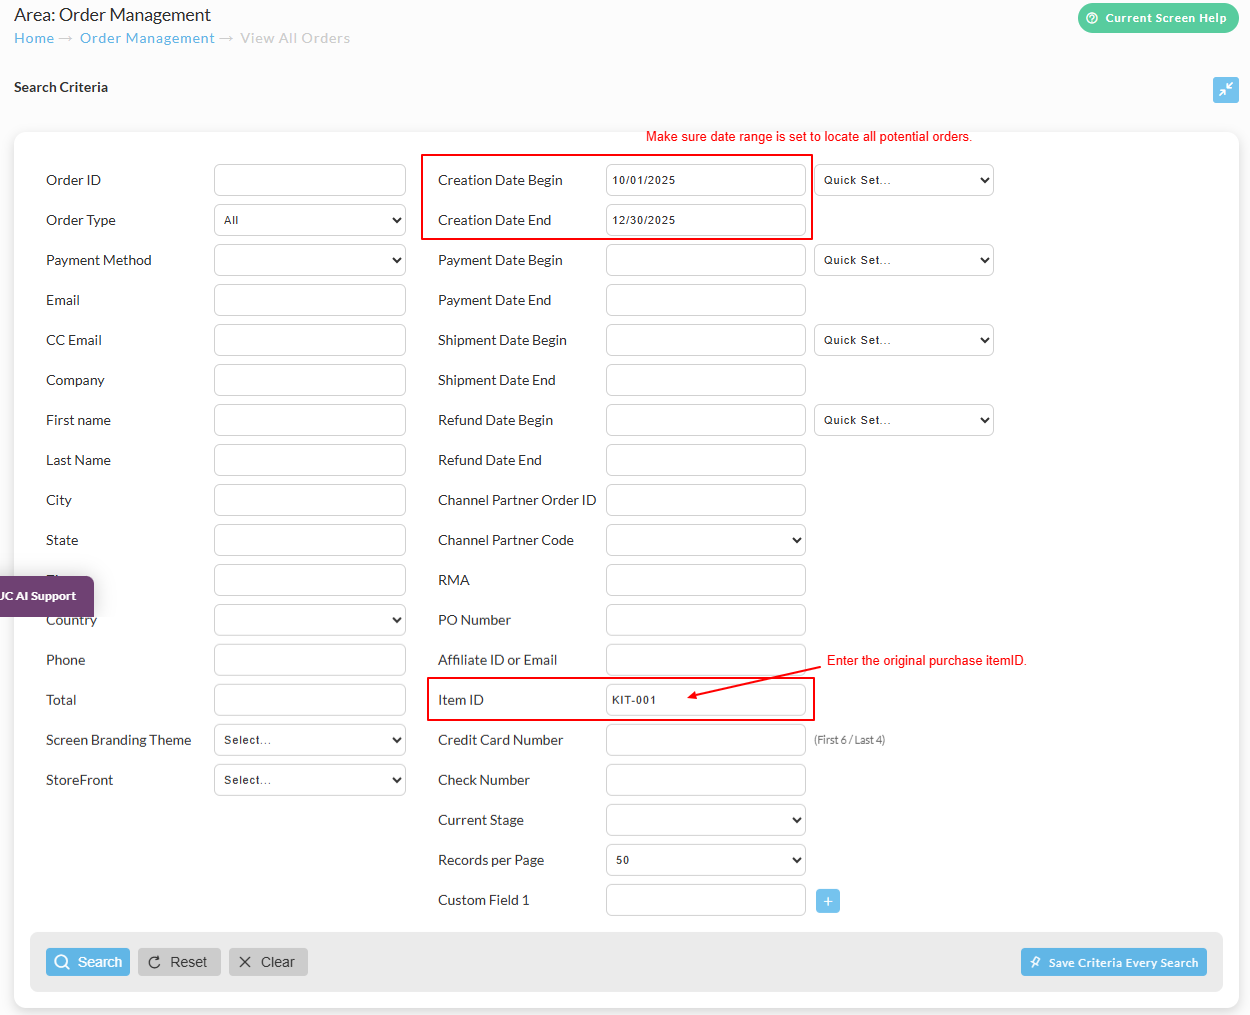Click the plus icon beside Custom Field 1

tap(828, 901)
